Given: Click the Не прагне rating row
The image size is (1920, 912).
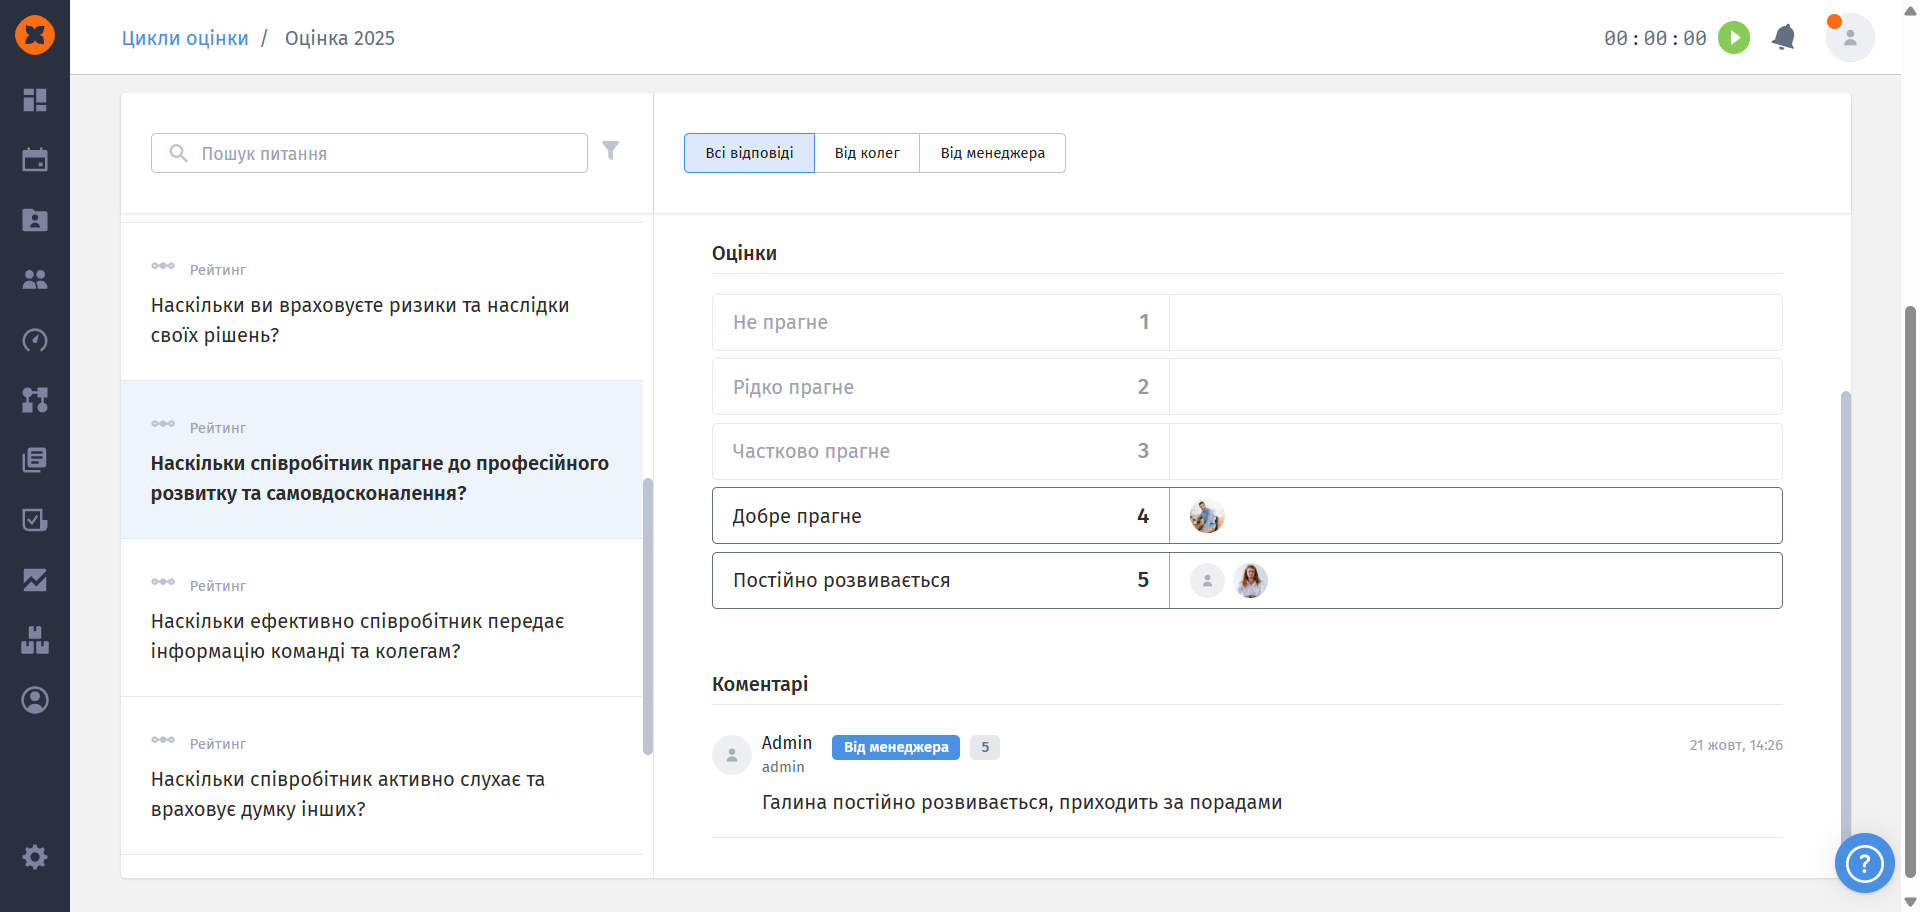Looking at the screenshot, I should point(1247,322).
